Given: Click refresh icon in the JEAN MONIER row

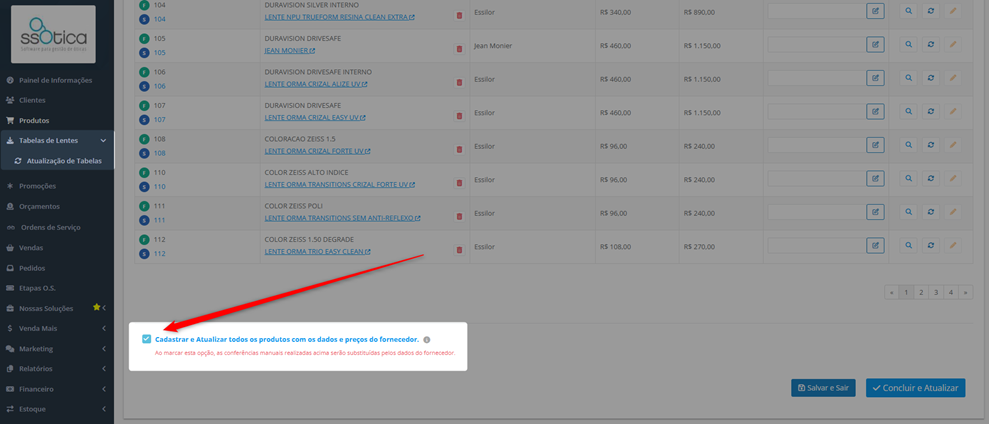Looking at the screenshot, I should (x=930, y=44).
